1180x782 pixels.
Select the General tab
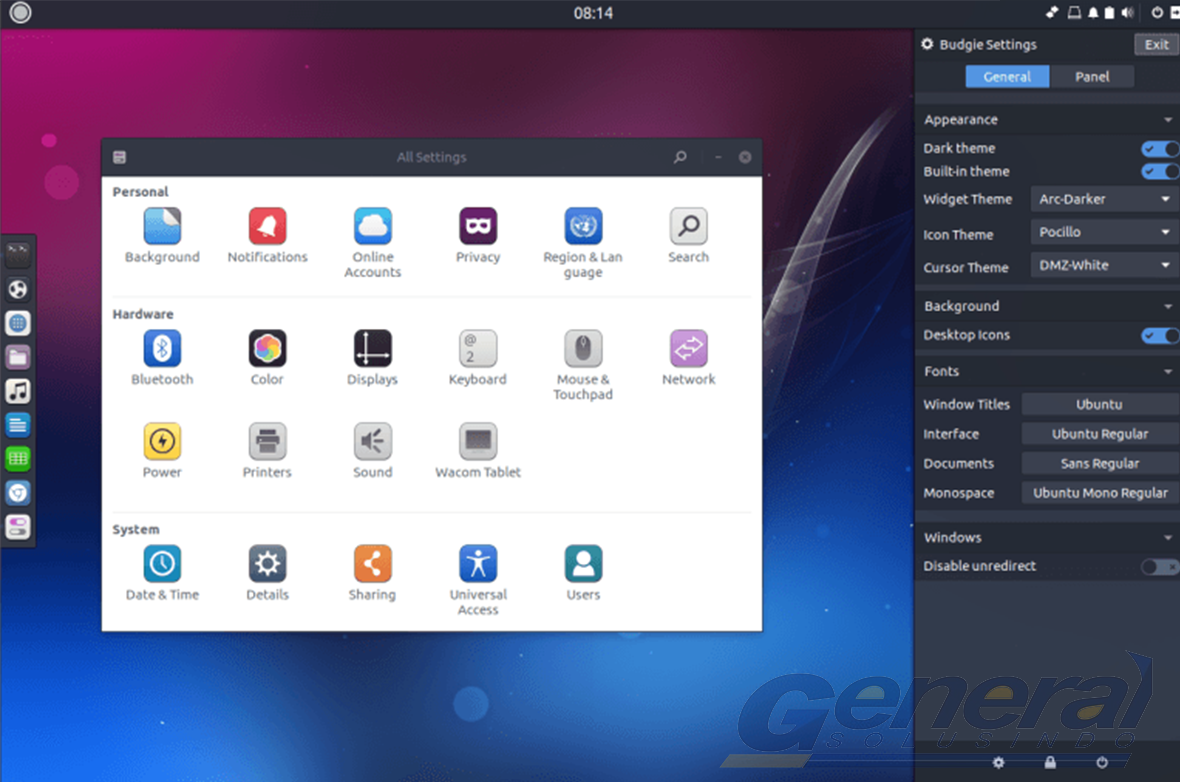pos(1007,76)
